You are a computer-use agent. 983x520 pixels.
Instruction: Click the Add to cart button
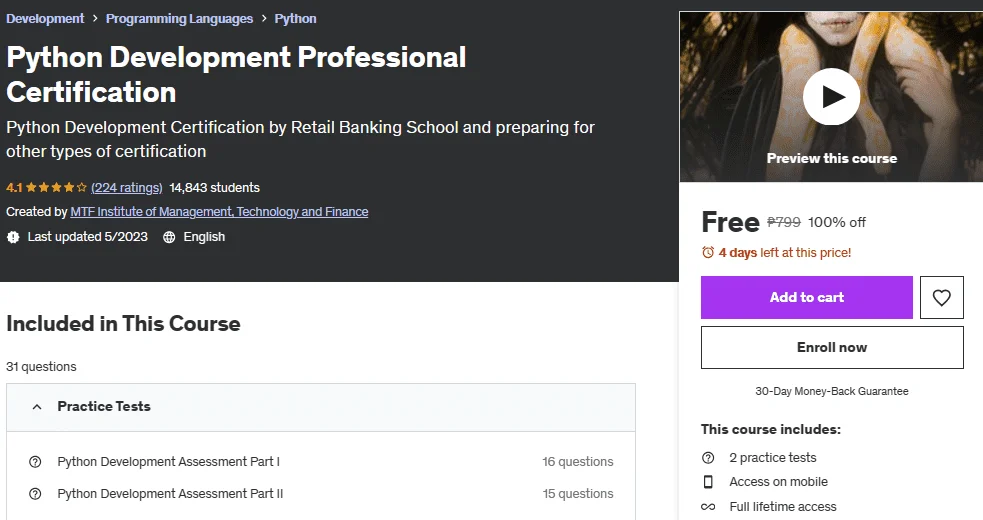pos(807,297)
